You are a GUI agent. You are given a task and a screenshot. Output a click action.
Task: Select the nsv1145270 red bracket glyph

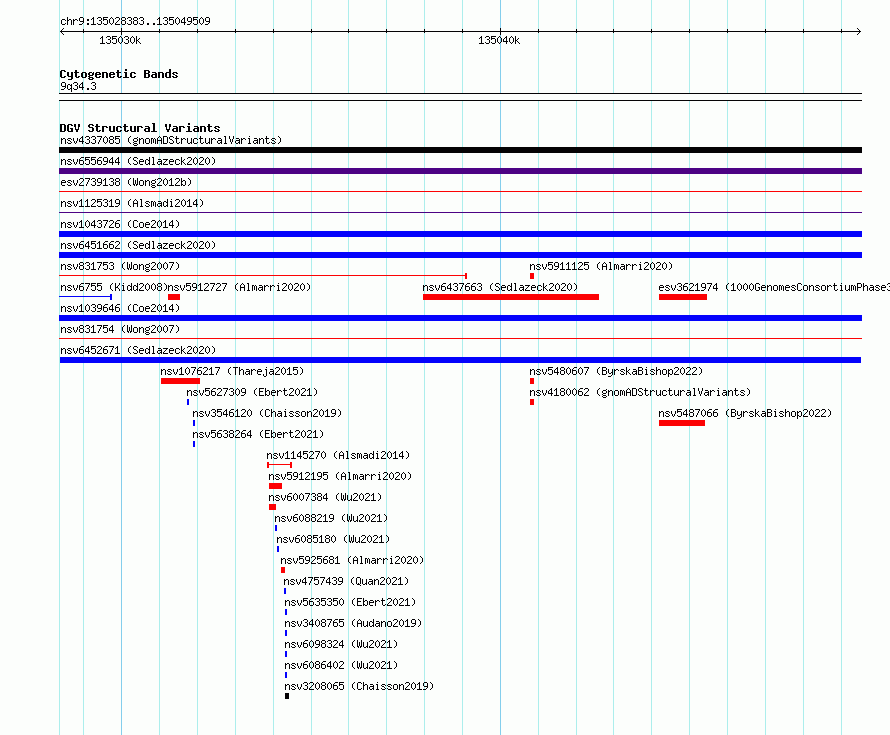279,465
